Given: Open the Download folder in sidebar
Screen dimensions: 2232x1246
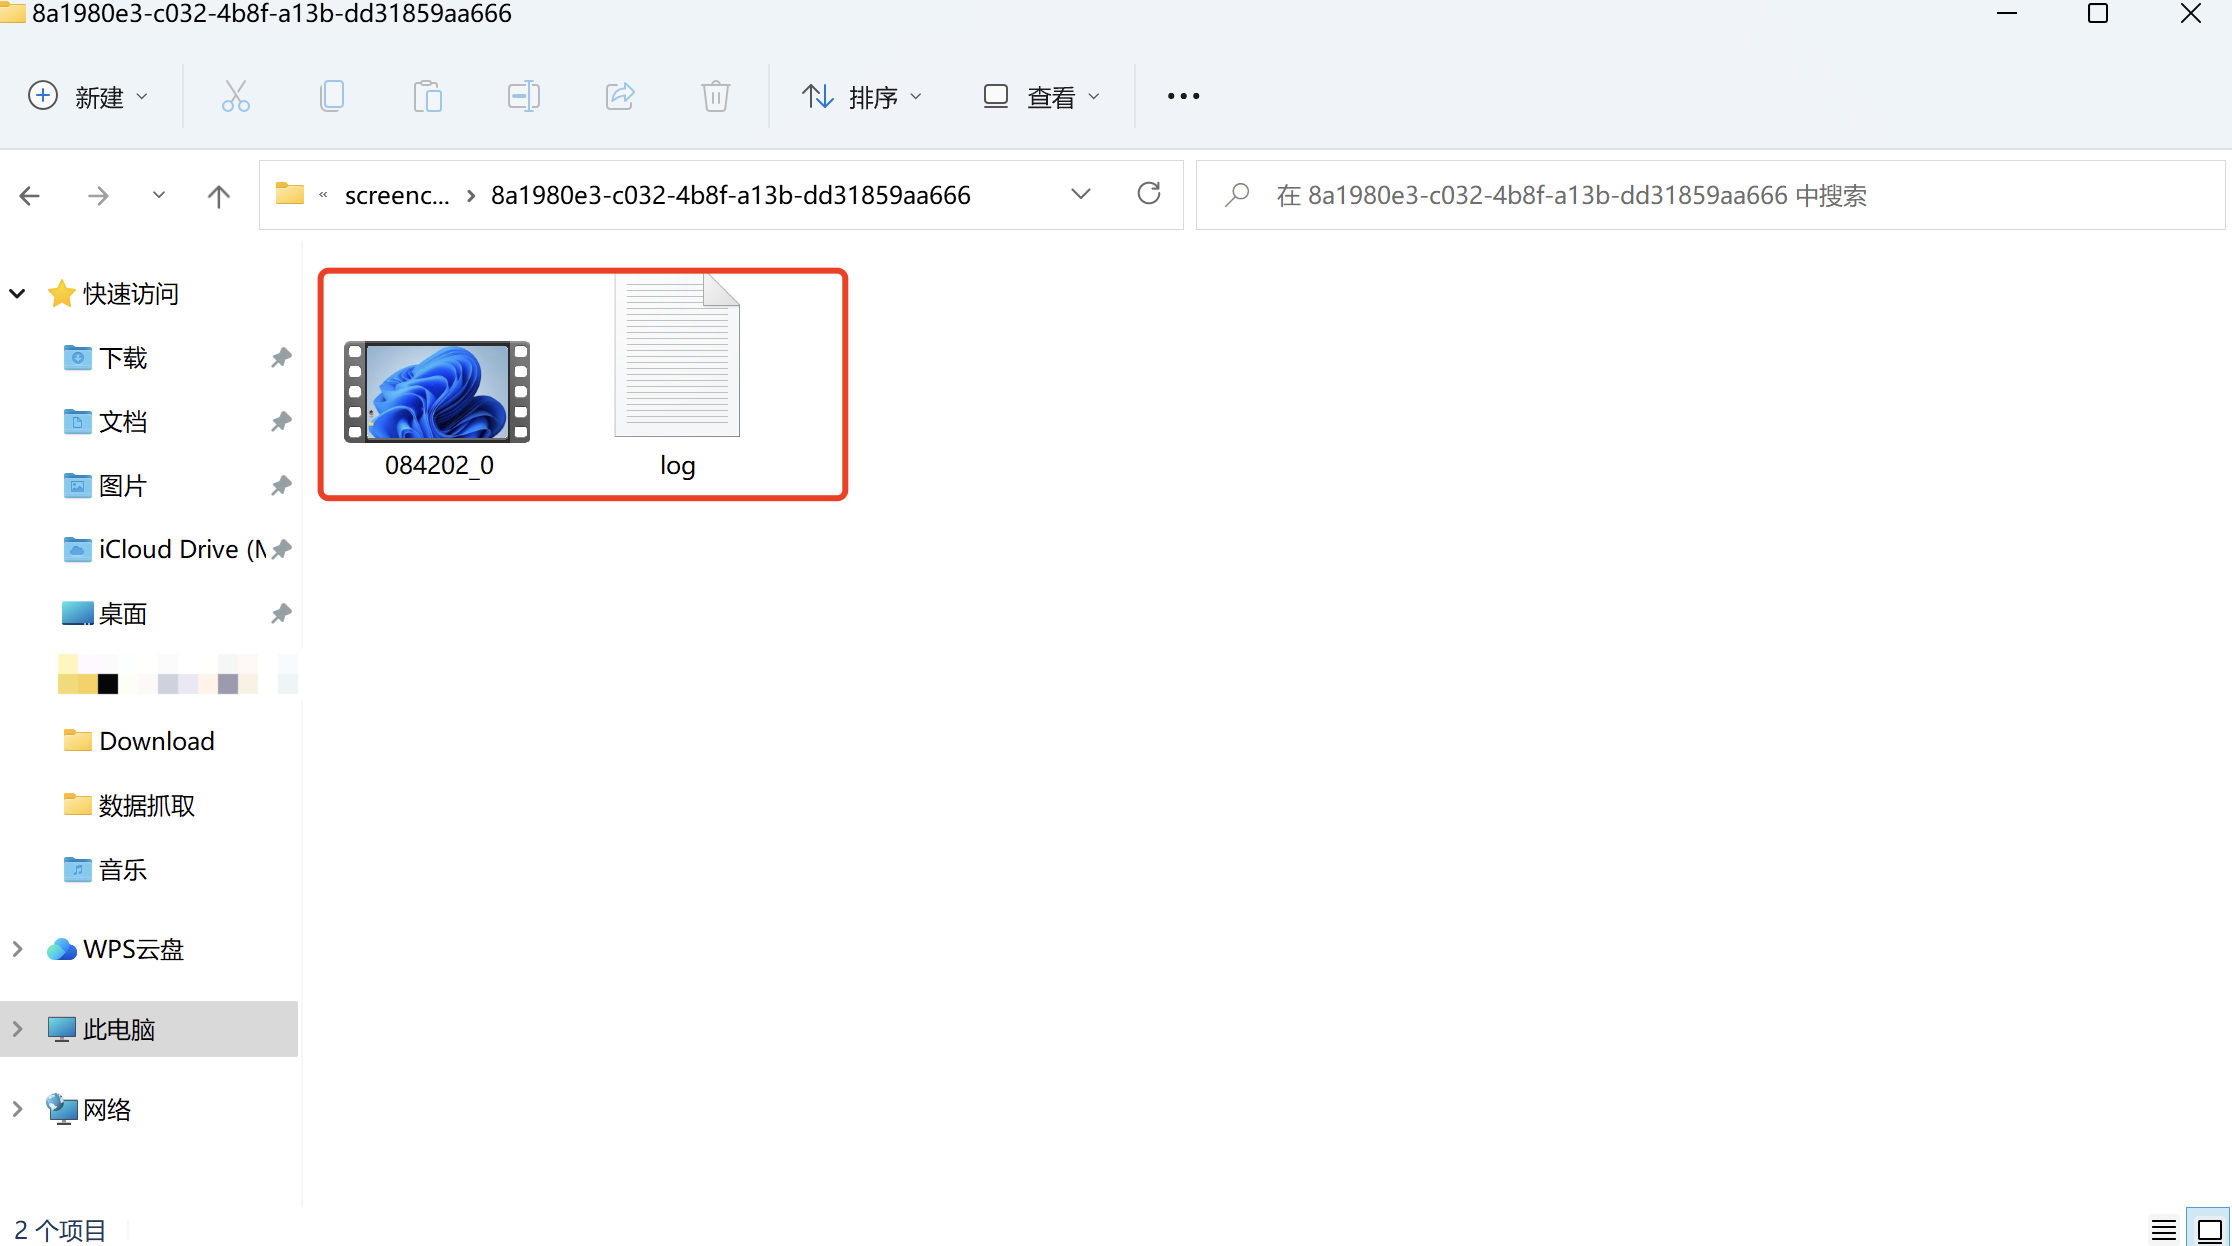Looking at the screenshot, I should [156, 741].
